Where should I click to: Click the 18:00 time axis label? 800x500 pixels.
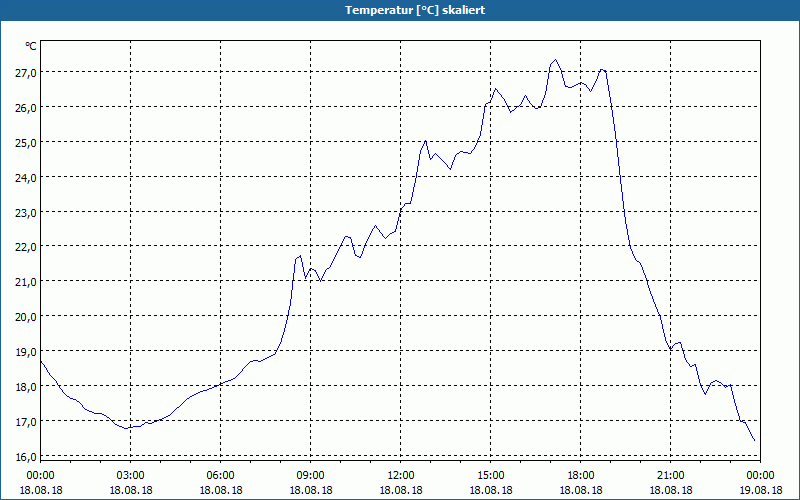click(x=581, y=475)
